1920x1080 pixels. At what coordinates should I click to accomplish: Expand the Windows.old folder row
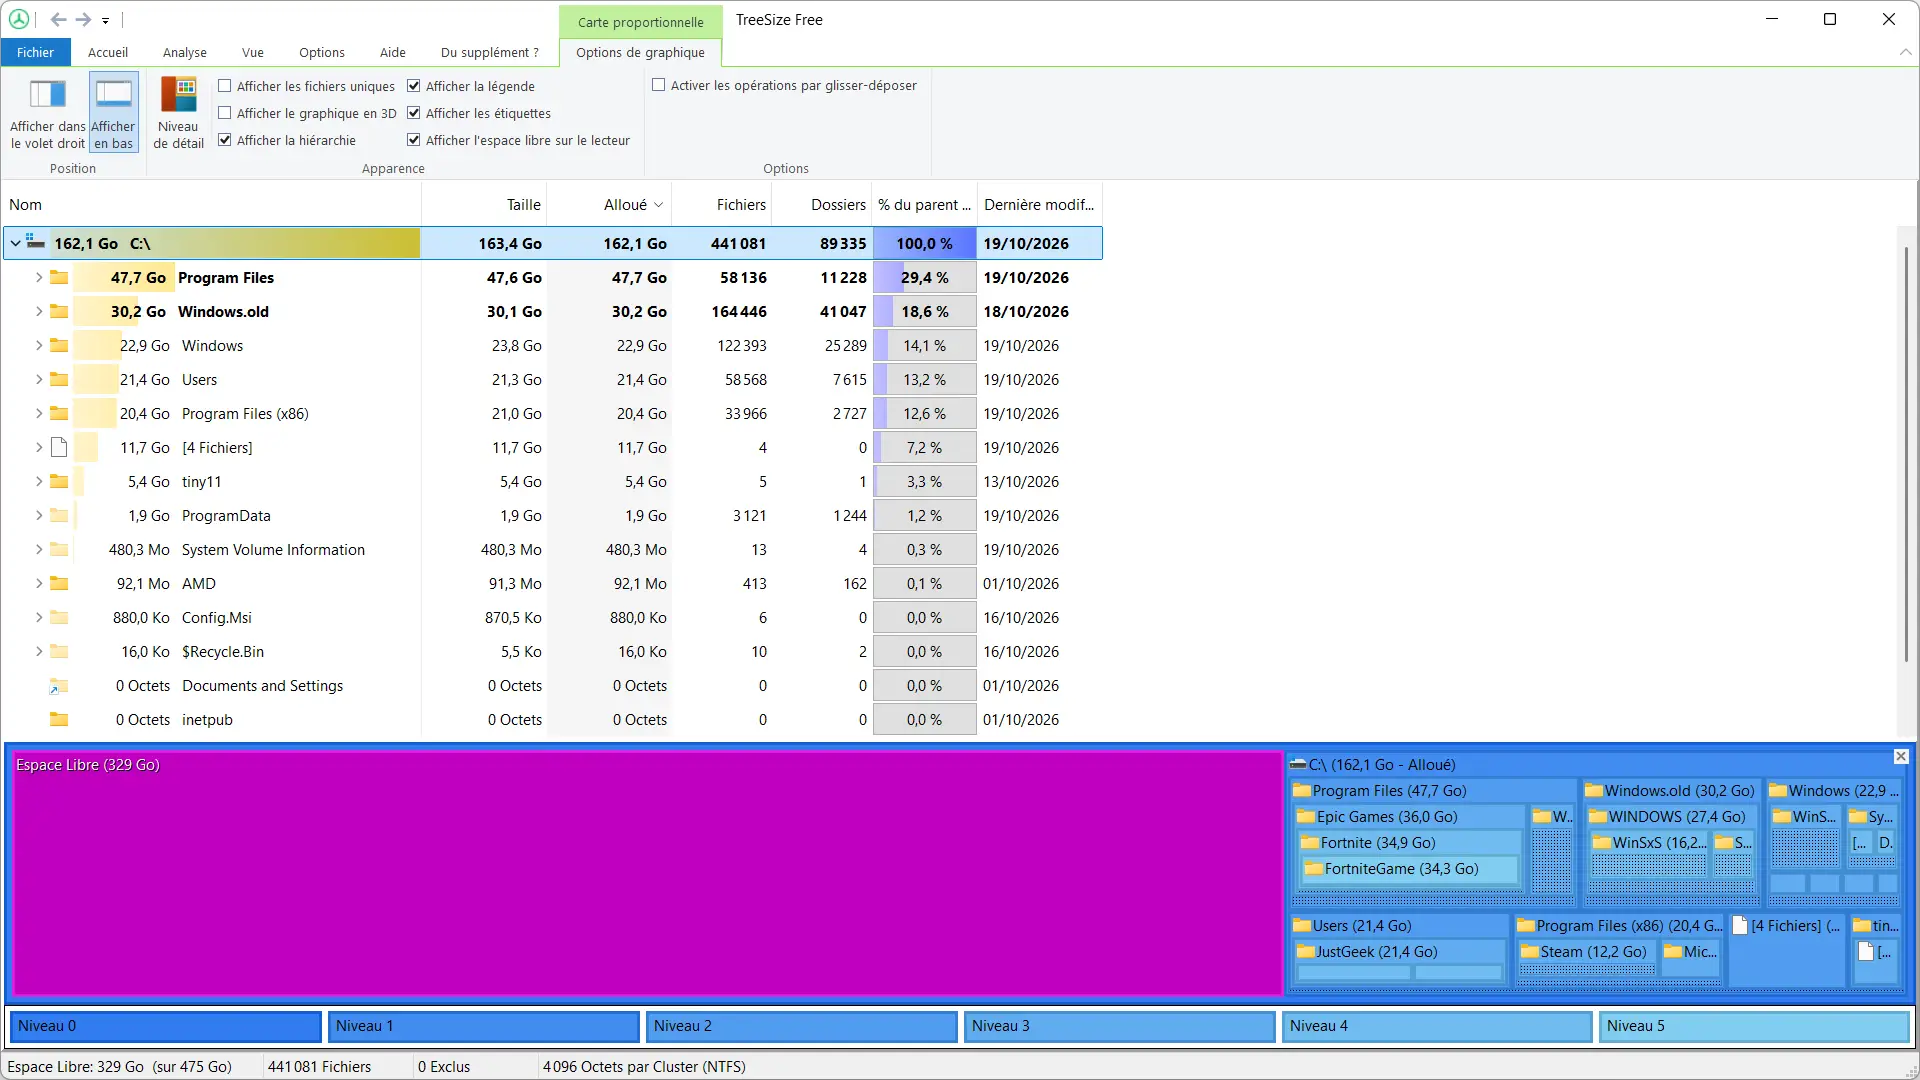(x=39, y=311)
